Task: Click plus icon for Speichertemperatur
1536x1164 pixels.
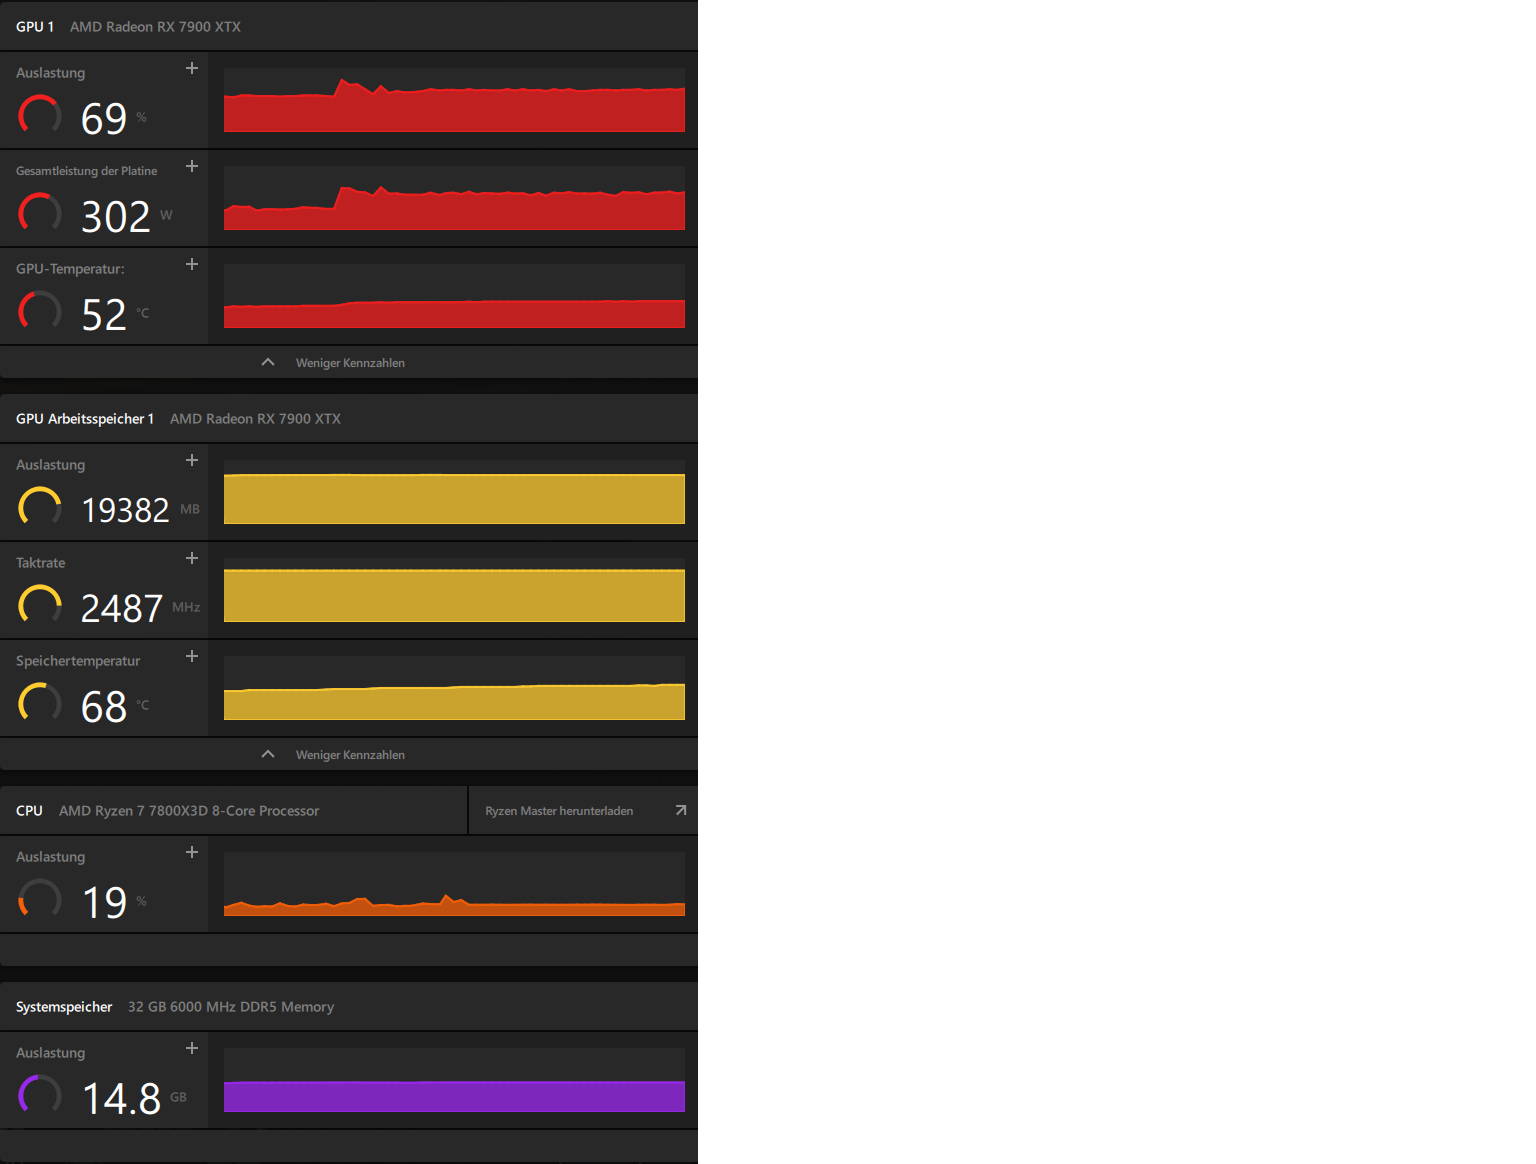Action: click(192, 657)
